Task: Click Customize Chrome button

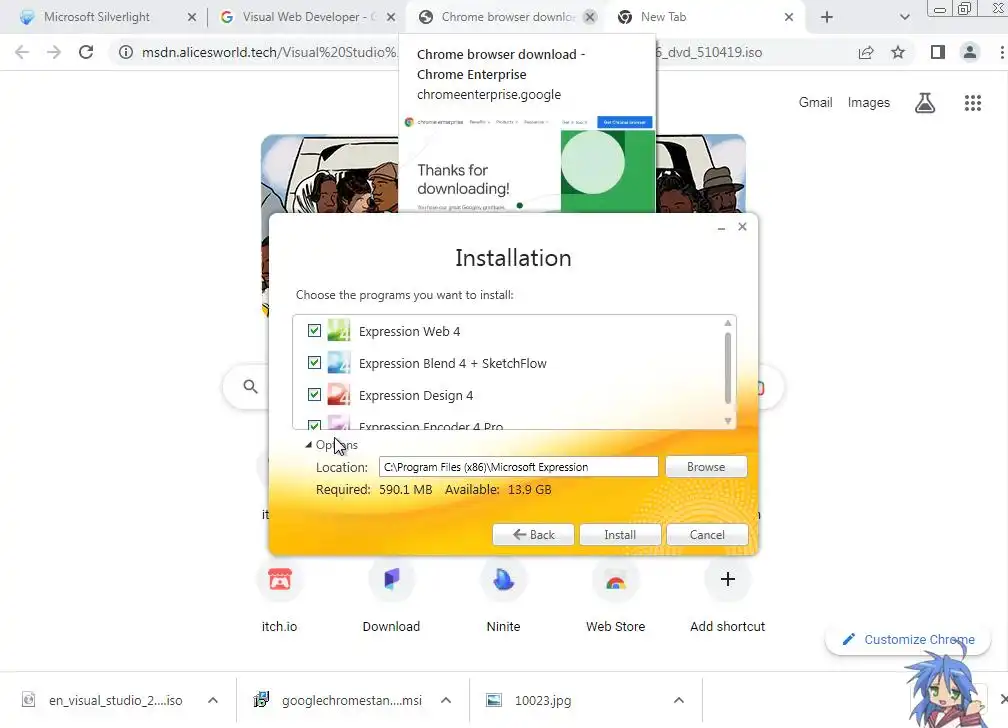Action: pyautogui.click(x=908, y=639)
